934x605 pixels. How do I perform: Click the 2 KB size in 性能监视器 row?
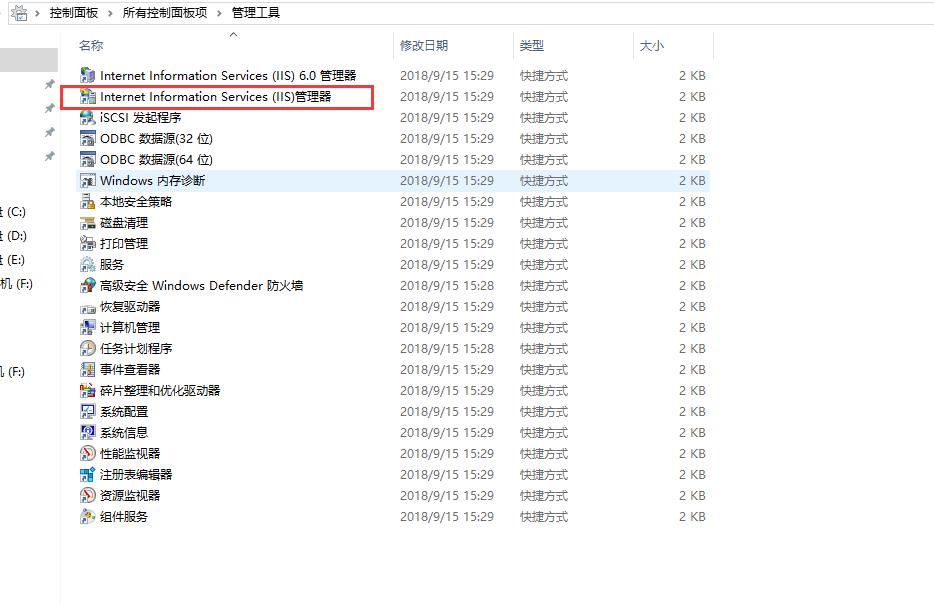pyautogui.click(x=692, y=453)
